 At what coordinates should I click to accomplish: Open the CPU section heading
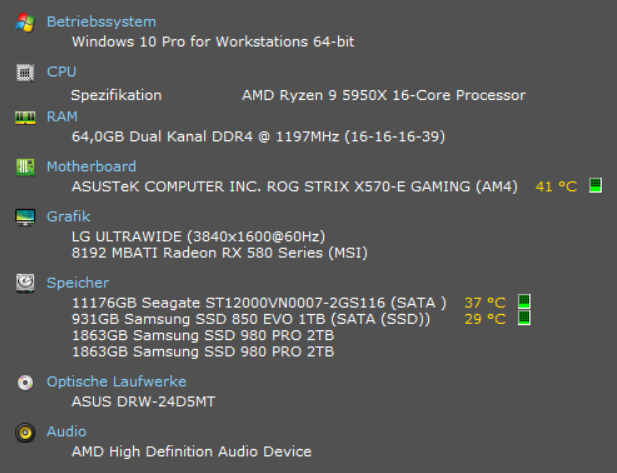61,72
